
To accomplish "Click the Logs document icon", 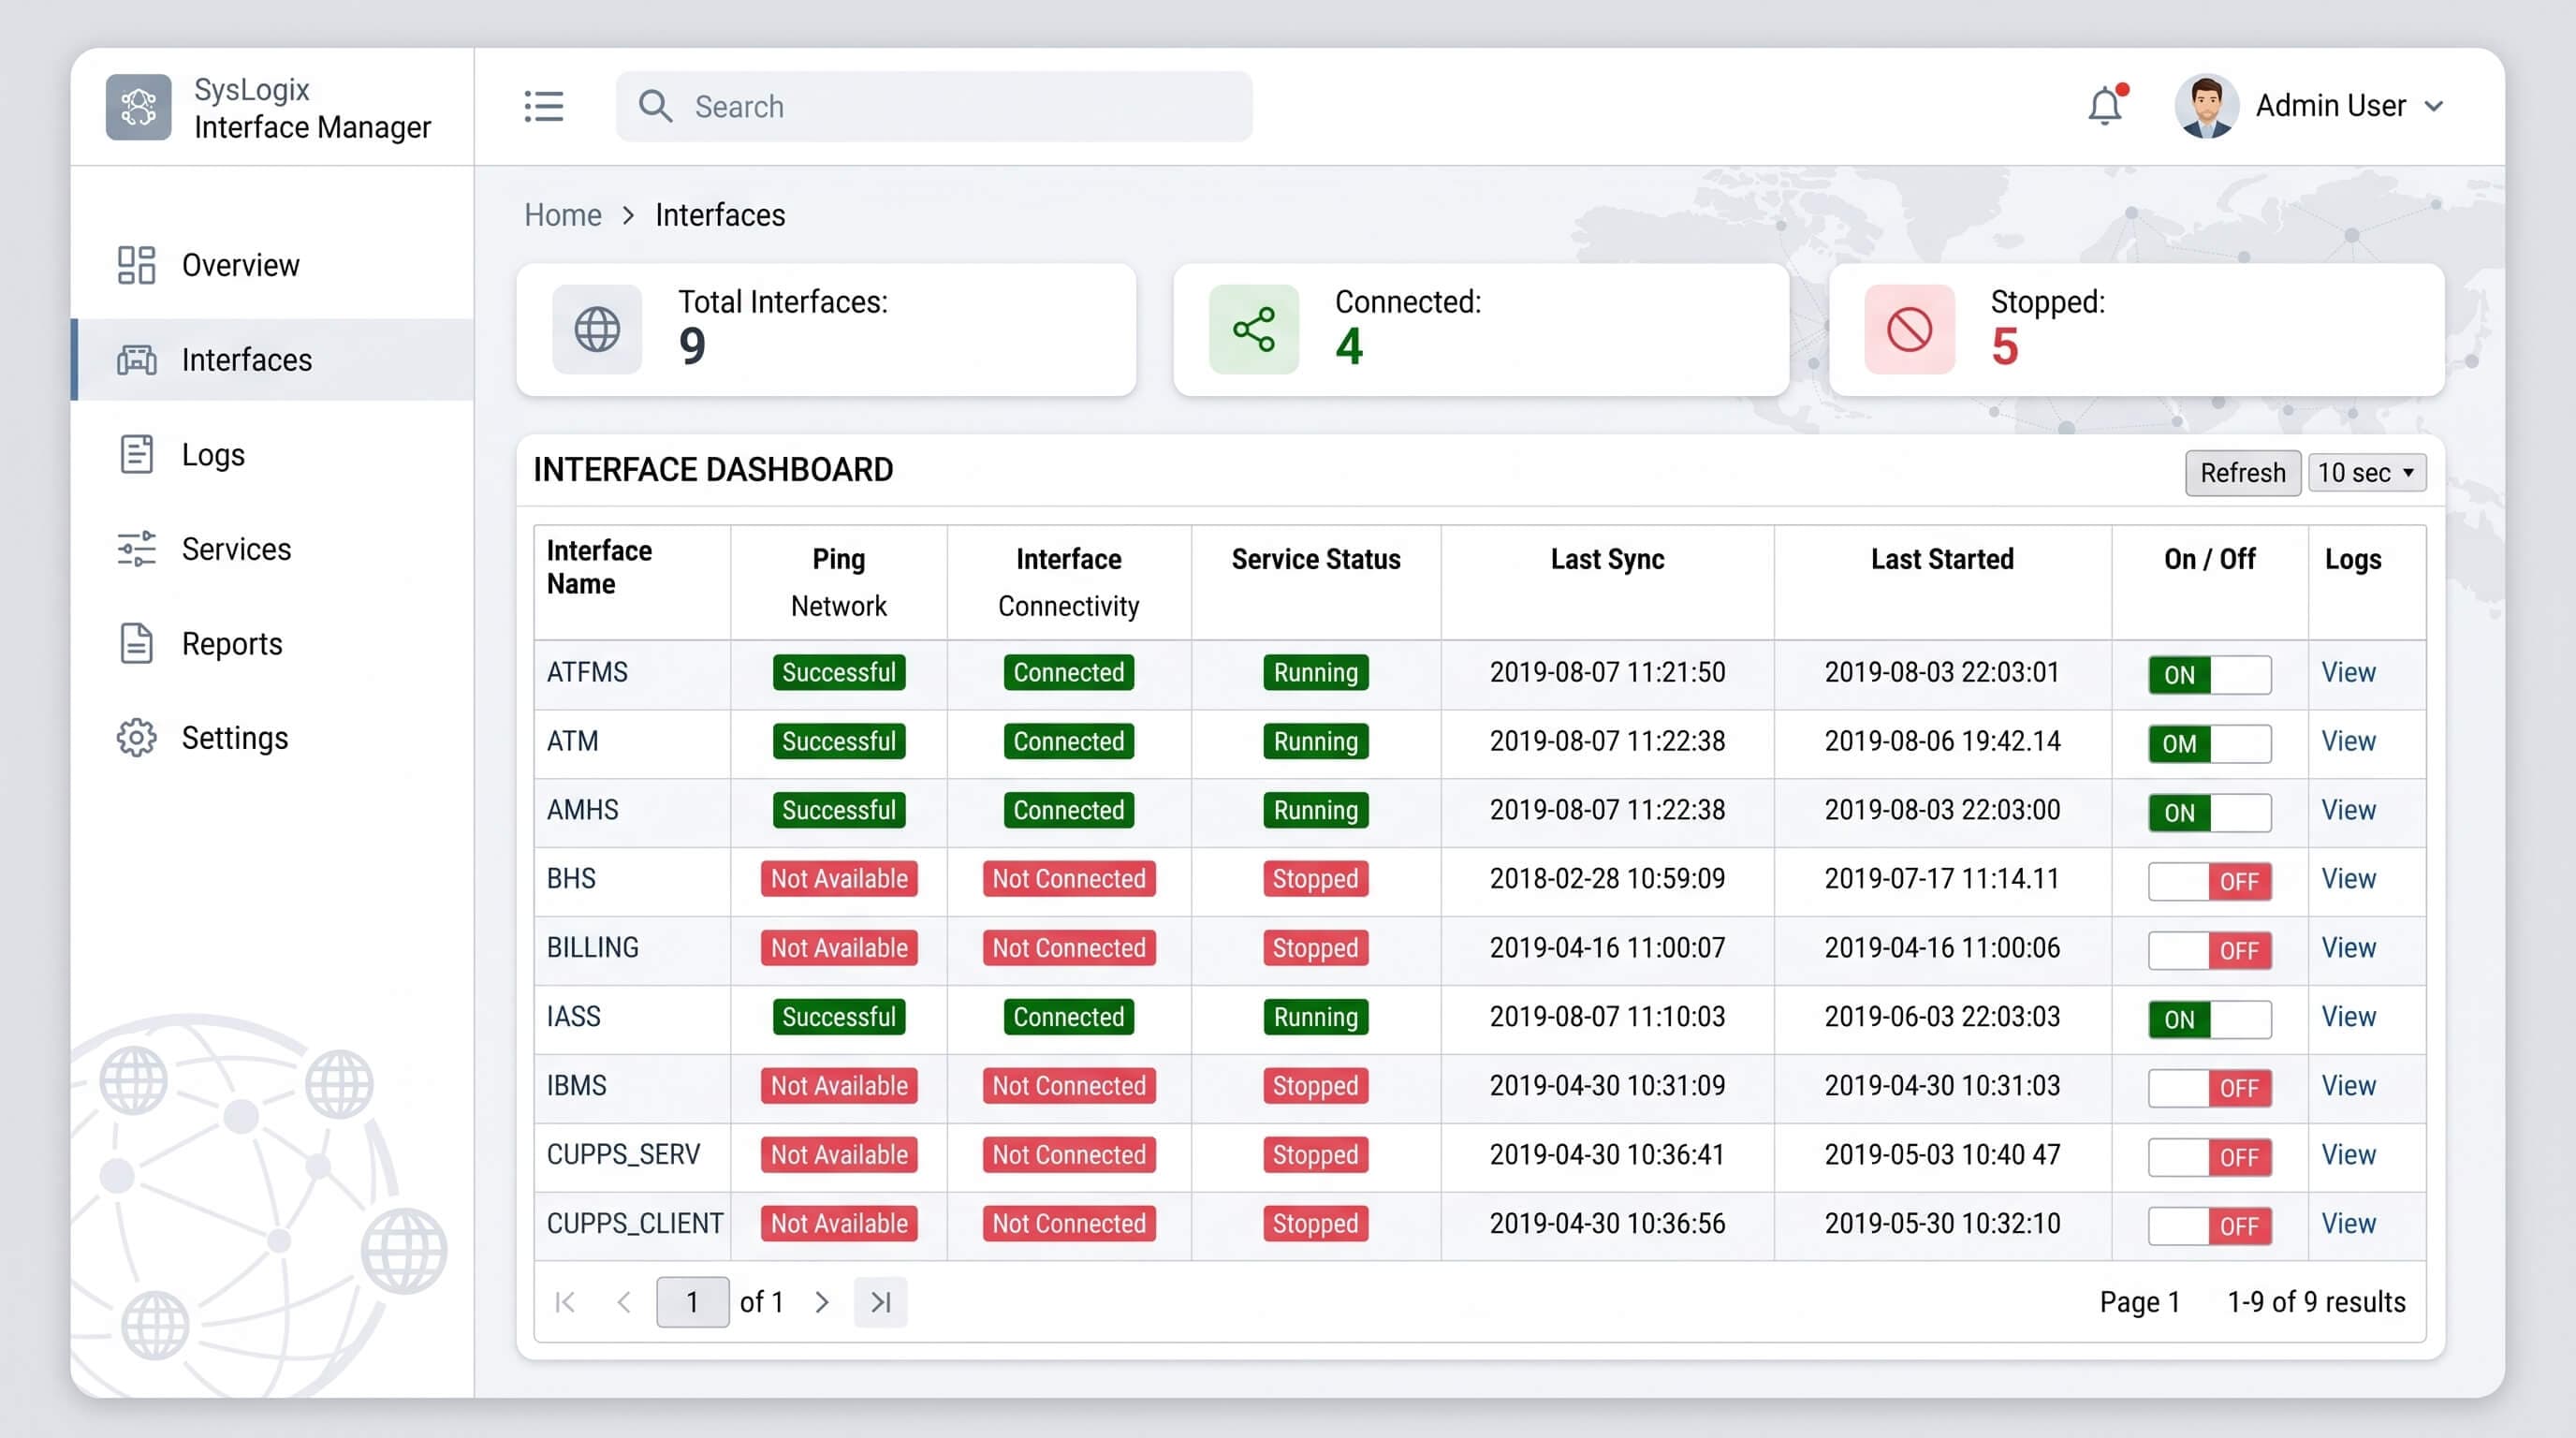I will 136,454.
